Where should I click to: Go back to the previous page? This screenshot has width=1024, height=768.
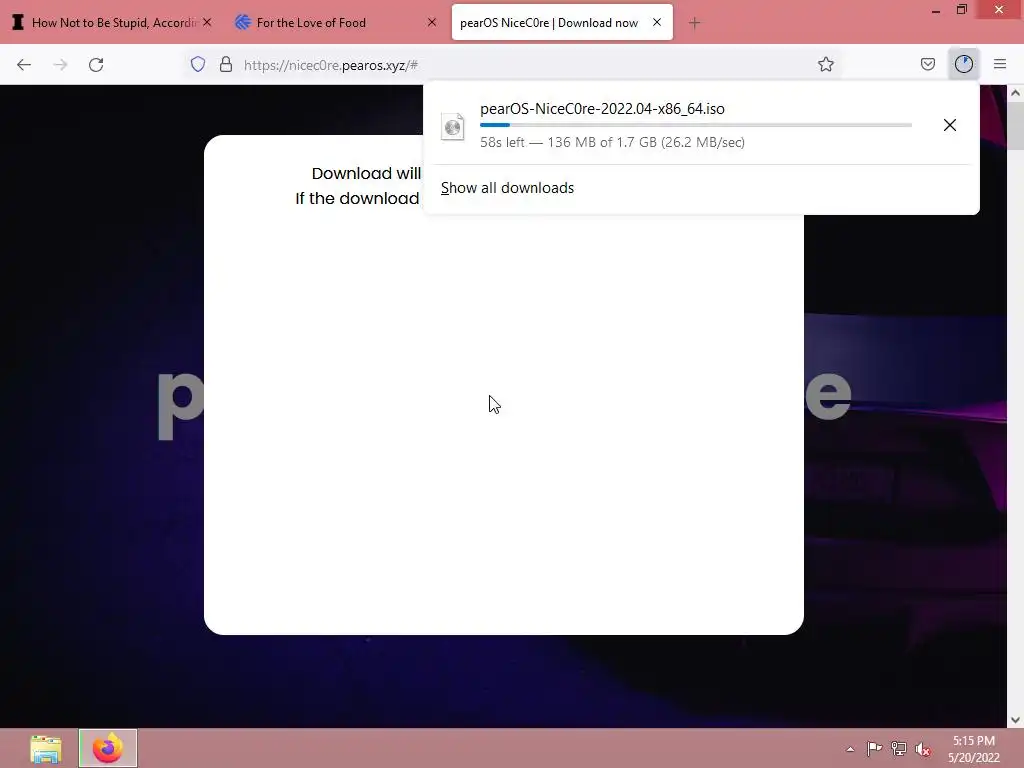[x=24, y=65]
